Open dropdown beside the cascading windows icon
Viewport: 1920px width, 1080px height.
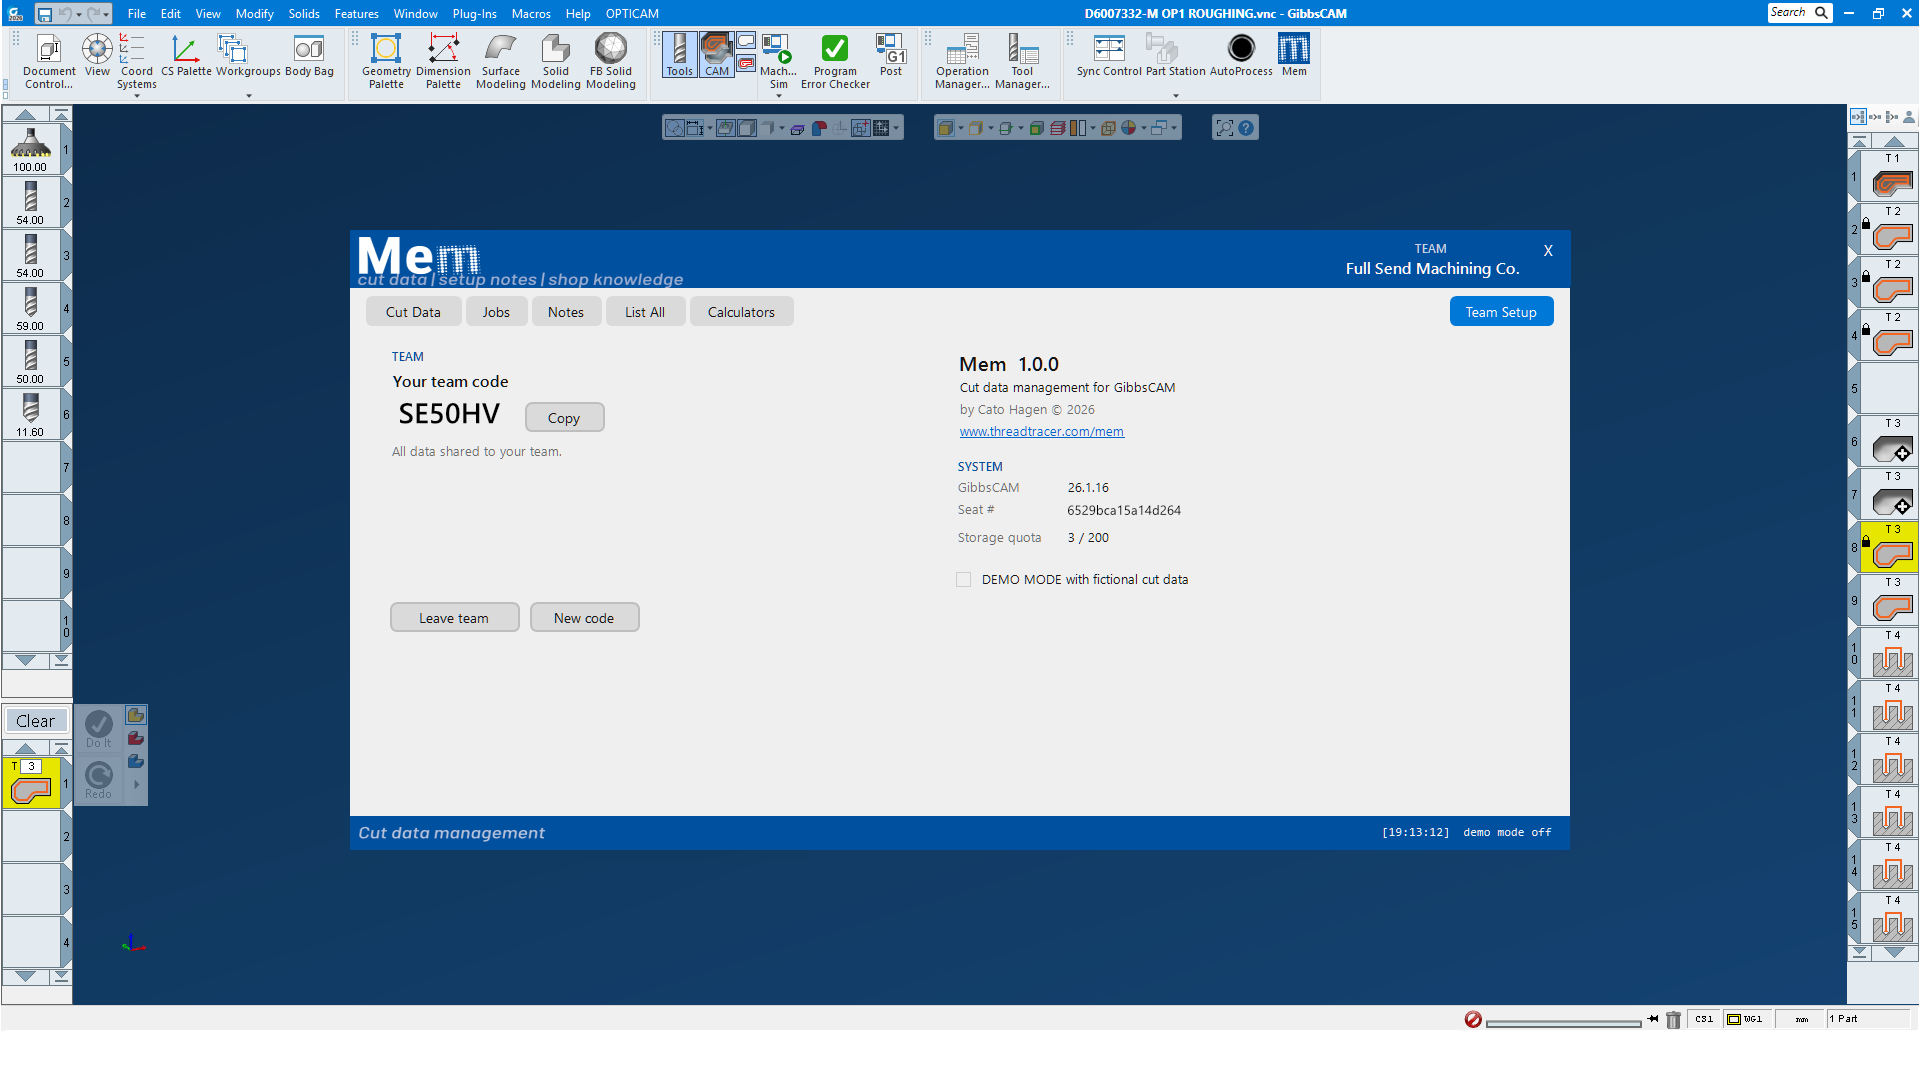(1173, 128)
